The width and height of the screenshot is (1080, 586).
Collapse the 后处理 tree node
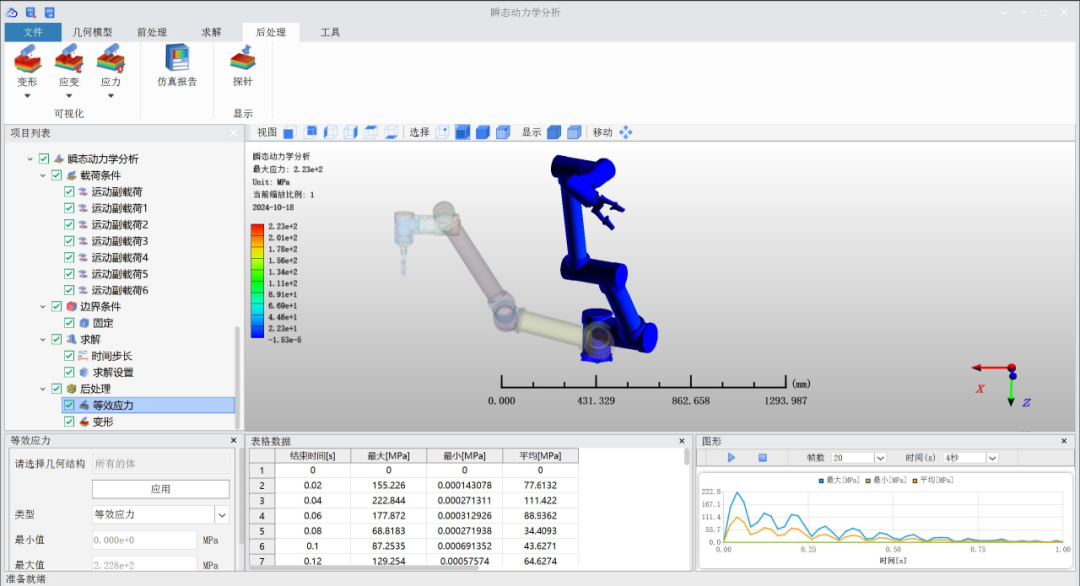click(43, 389)
